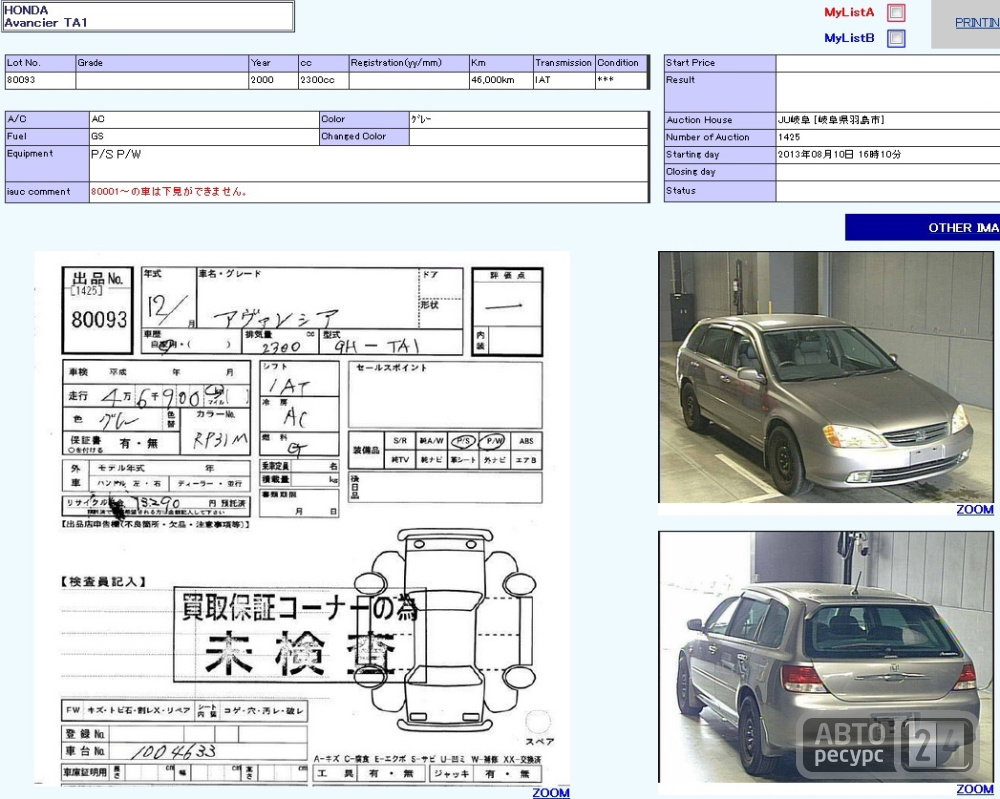Click ZOOM under the rear car photo
The image size is (1000, 799).
tap(974, 789)
